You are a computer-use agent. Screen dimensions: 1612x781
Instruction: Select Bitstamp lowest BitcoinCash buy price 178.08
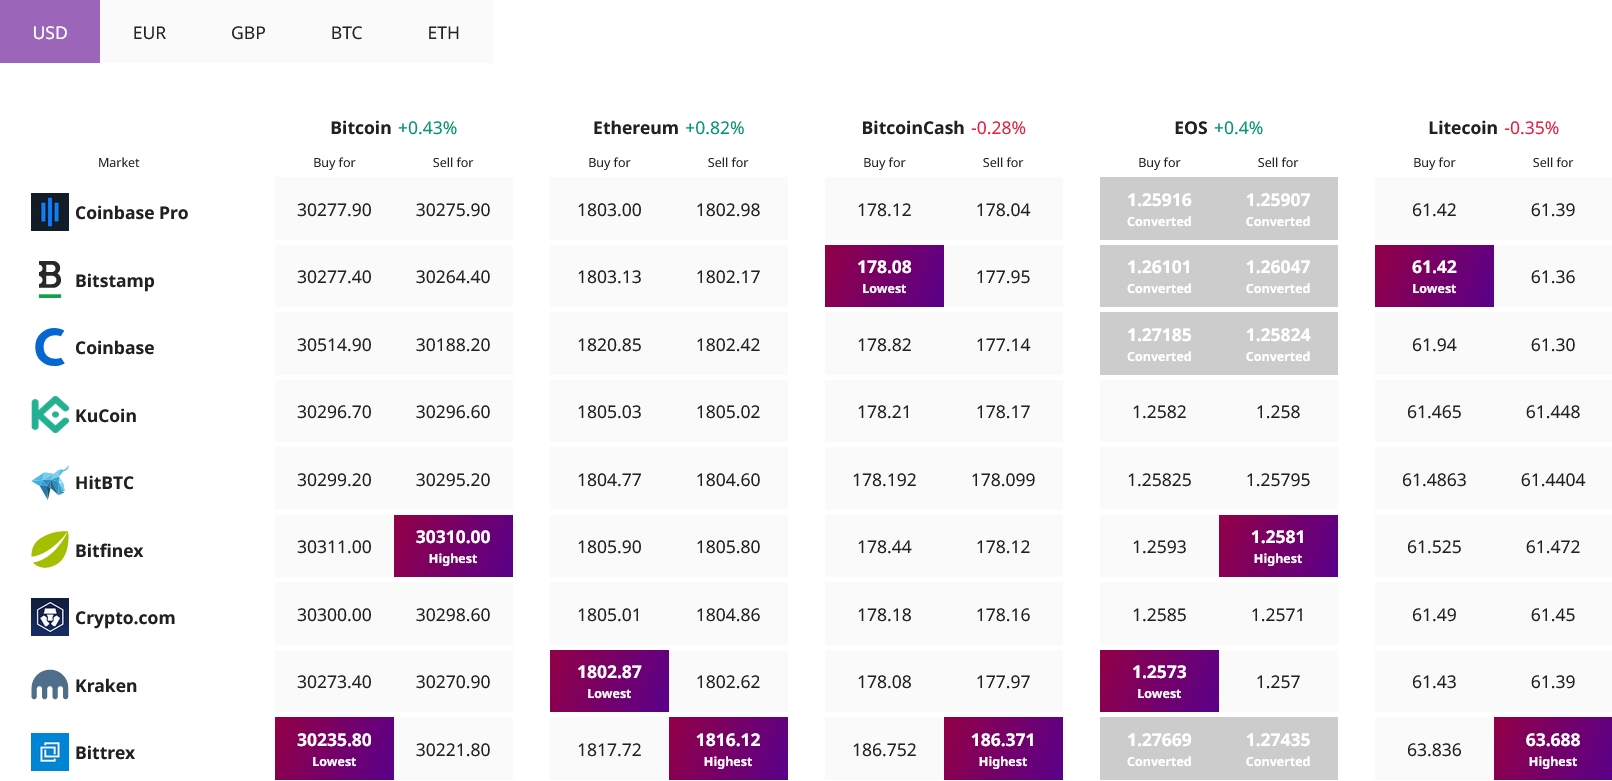pos(884,276)
